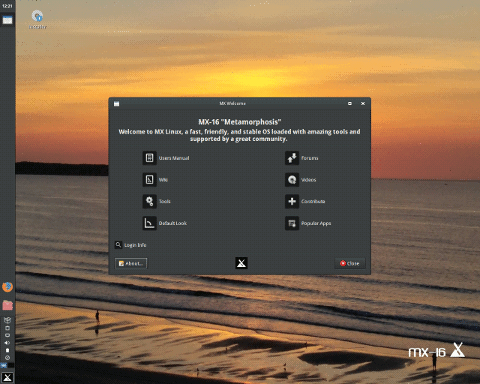The height and width of the screenshot is (384, 480).
Task: Open the Wiki icon
Action: [150, 180]
